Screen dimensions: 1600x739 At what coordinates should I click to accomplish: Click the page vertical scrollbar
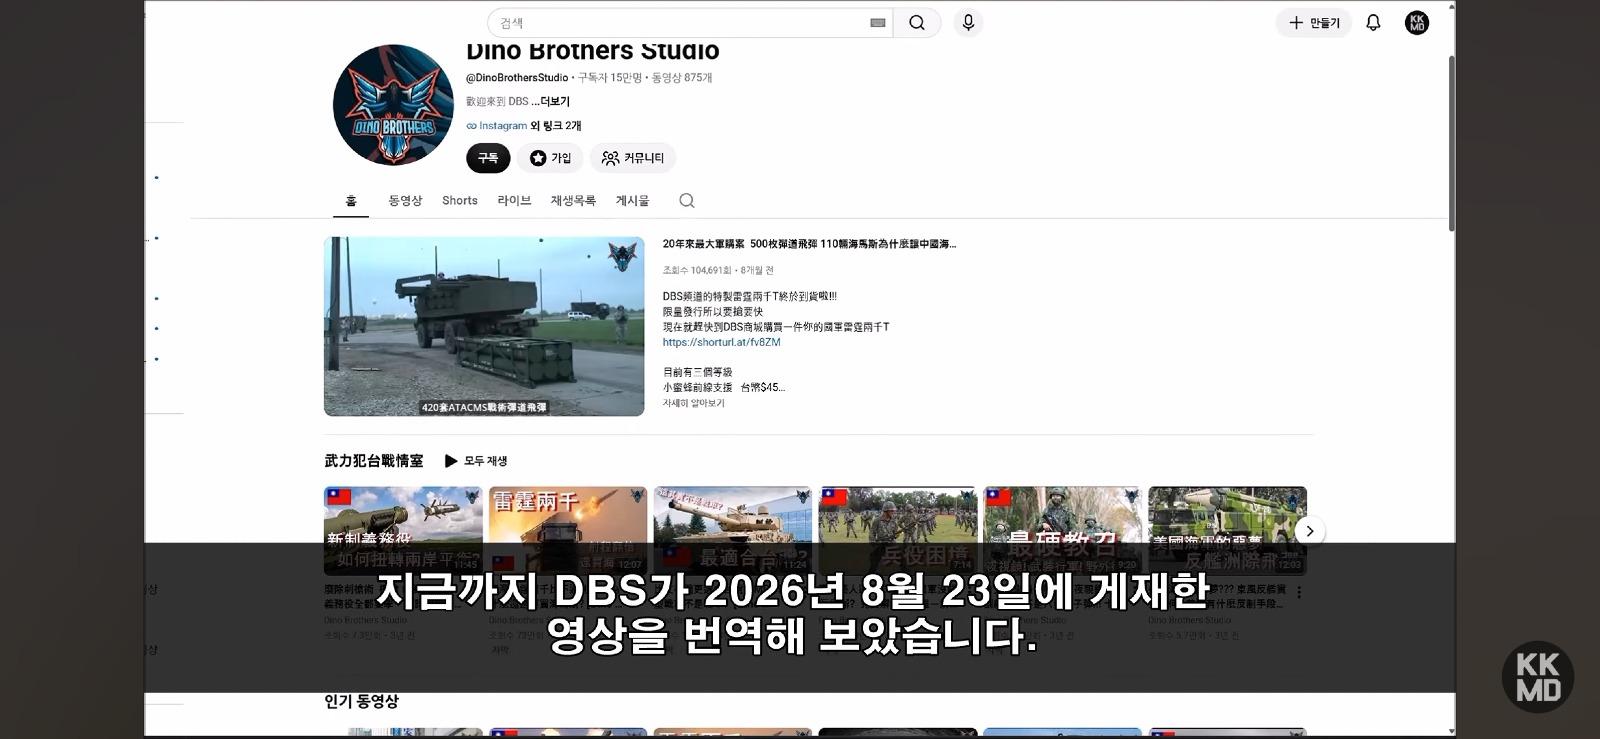(1451, 144)
